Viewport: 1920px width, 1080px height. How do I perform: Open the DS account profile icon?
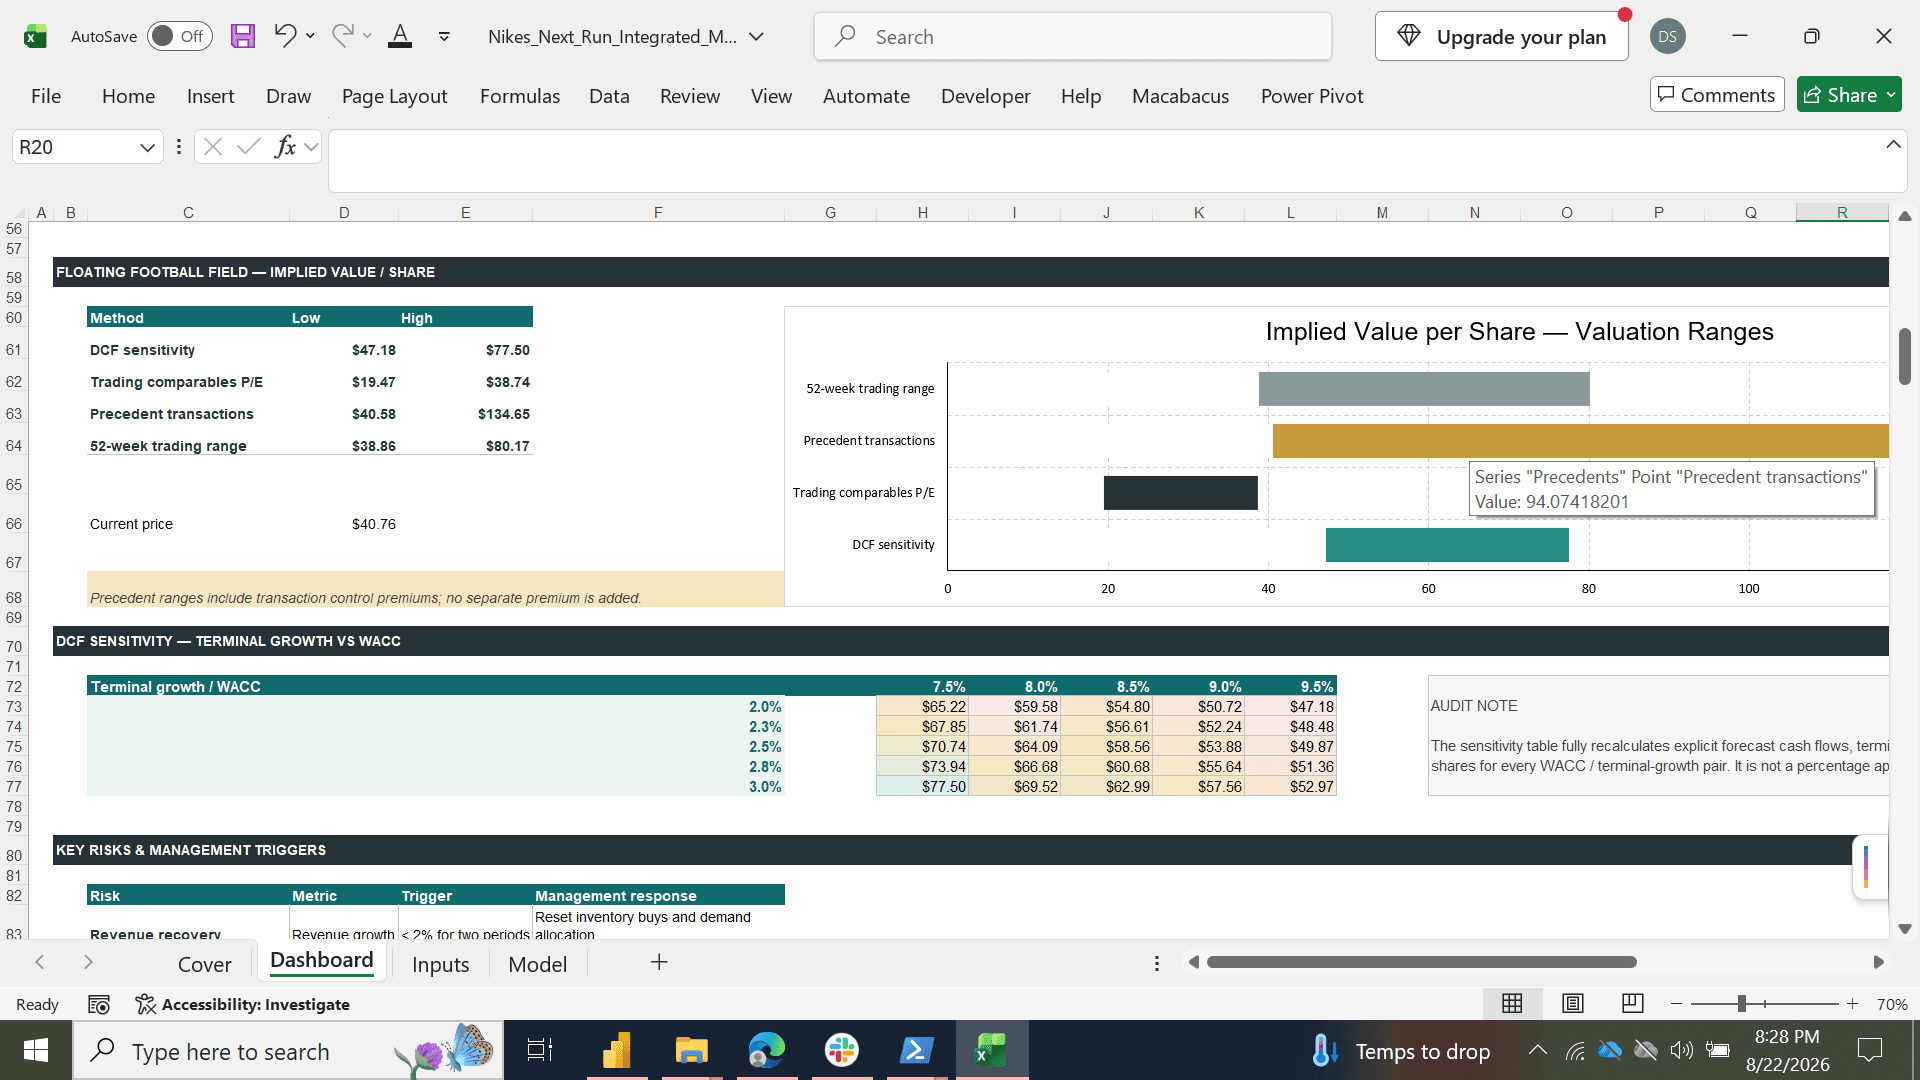1667,37
